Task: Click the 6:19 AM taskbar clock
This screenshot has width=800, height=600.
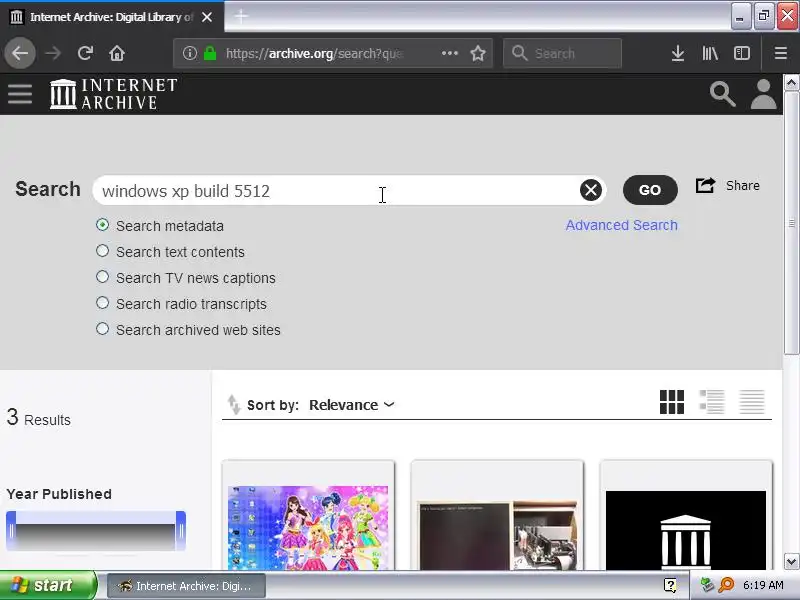Action: pos(763,585)
